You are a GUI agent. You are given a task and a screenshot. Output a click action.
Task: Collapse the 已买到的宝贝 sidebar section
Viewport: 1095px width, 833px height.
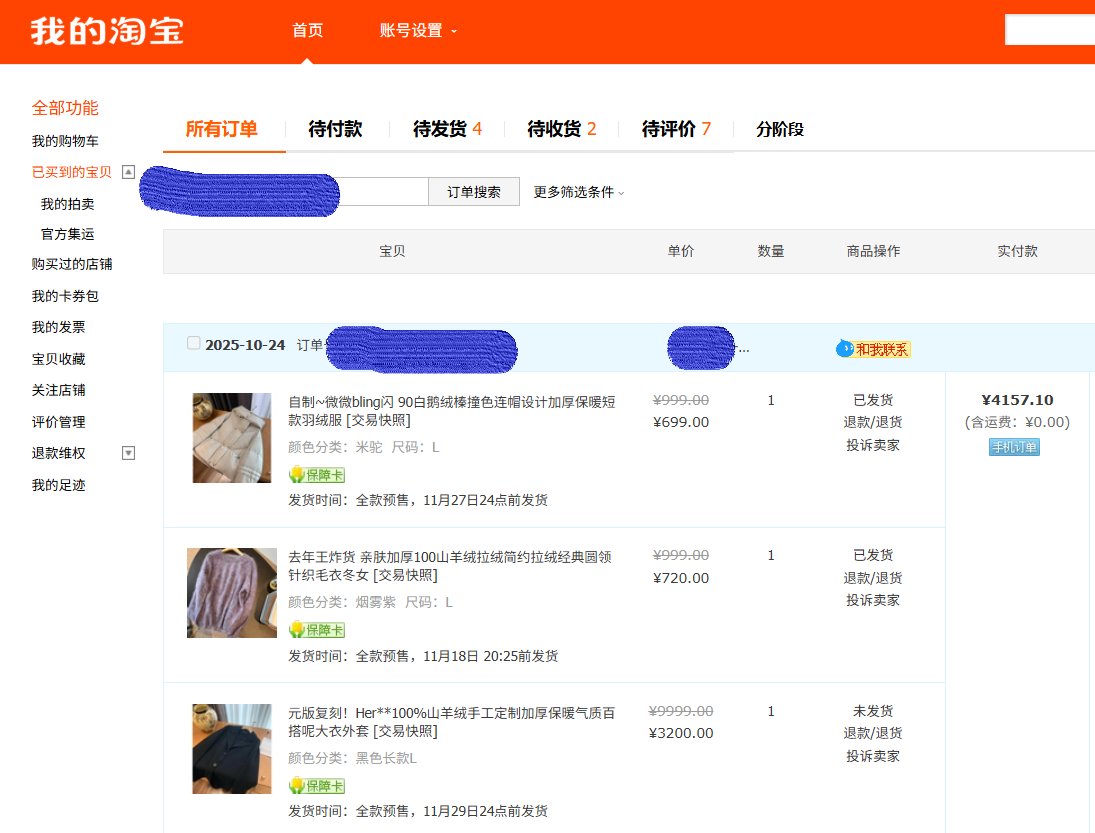point(128,172)
